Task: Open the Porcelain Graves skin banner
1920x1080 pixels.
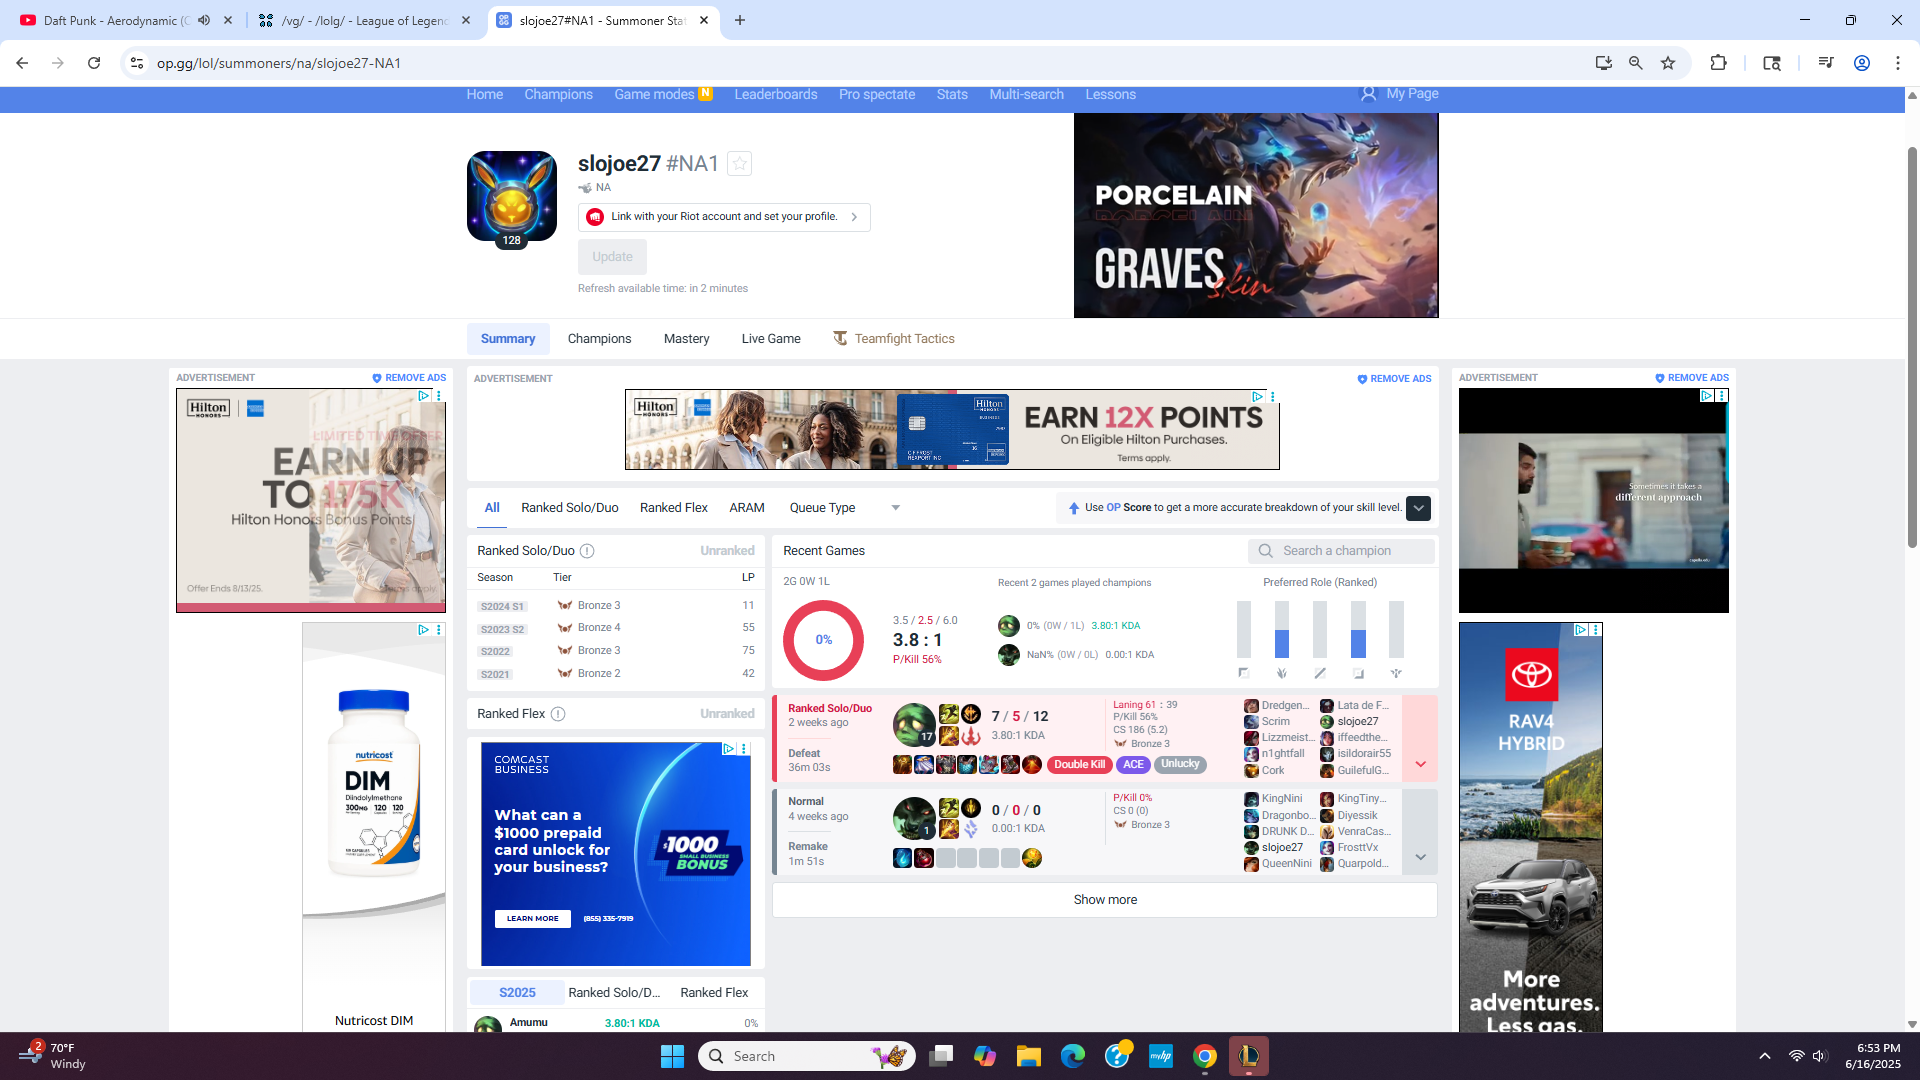Action: [x=1256, y=216]
